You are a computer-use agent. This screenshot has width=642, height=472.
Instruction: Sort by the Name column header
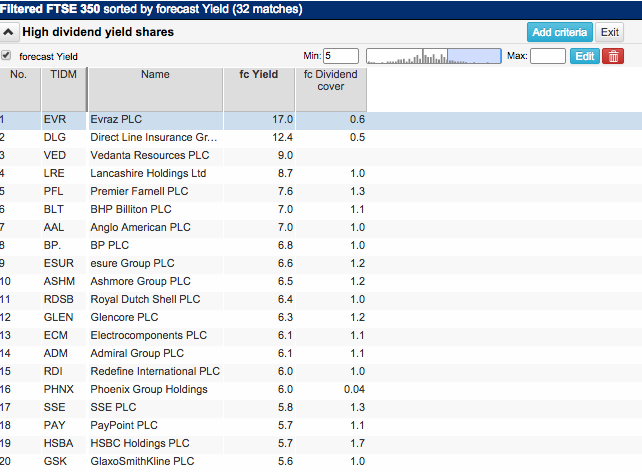click(x=155, y=90)
